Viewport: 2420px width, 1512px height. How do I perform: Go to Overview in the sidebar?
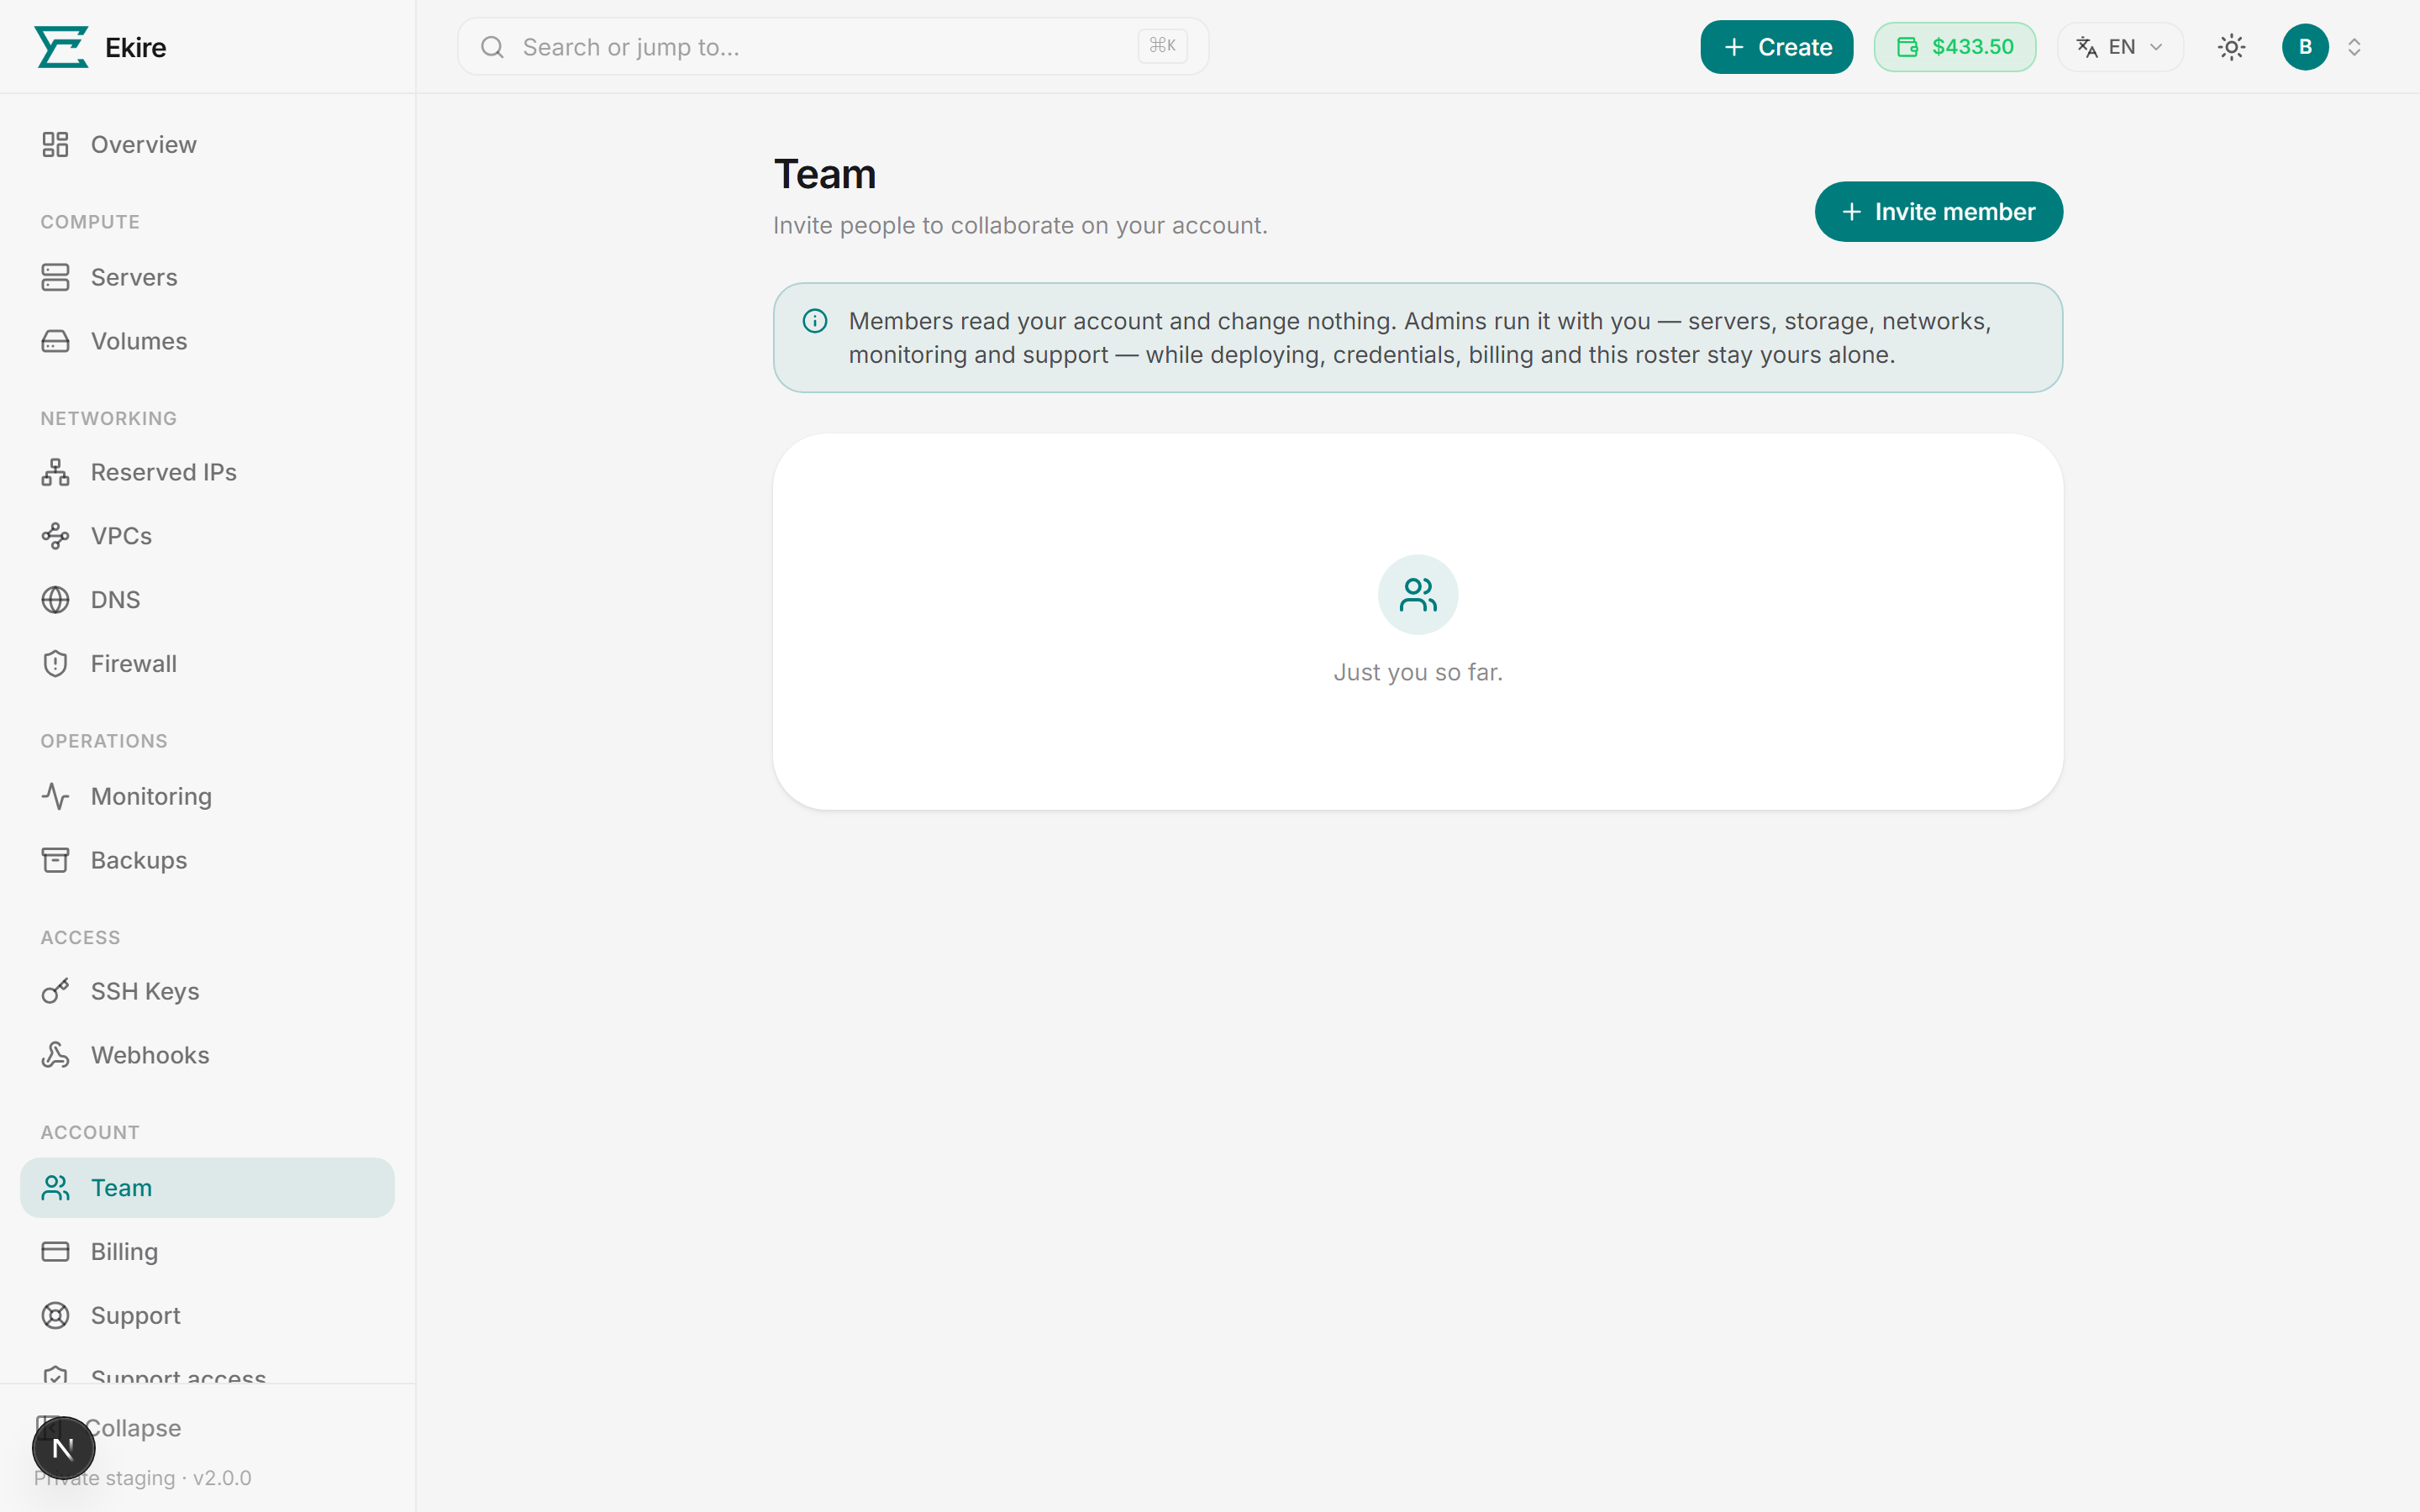pos(207,145)
